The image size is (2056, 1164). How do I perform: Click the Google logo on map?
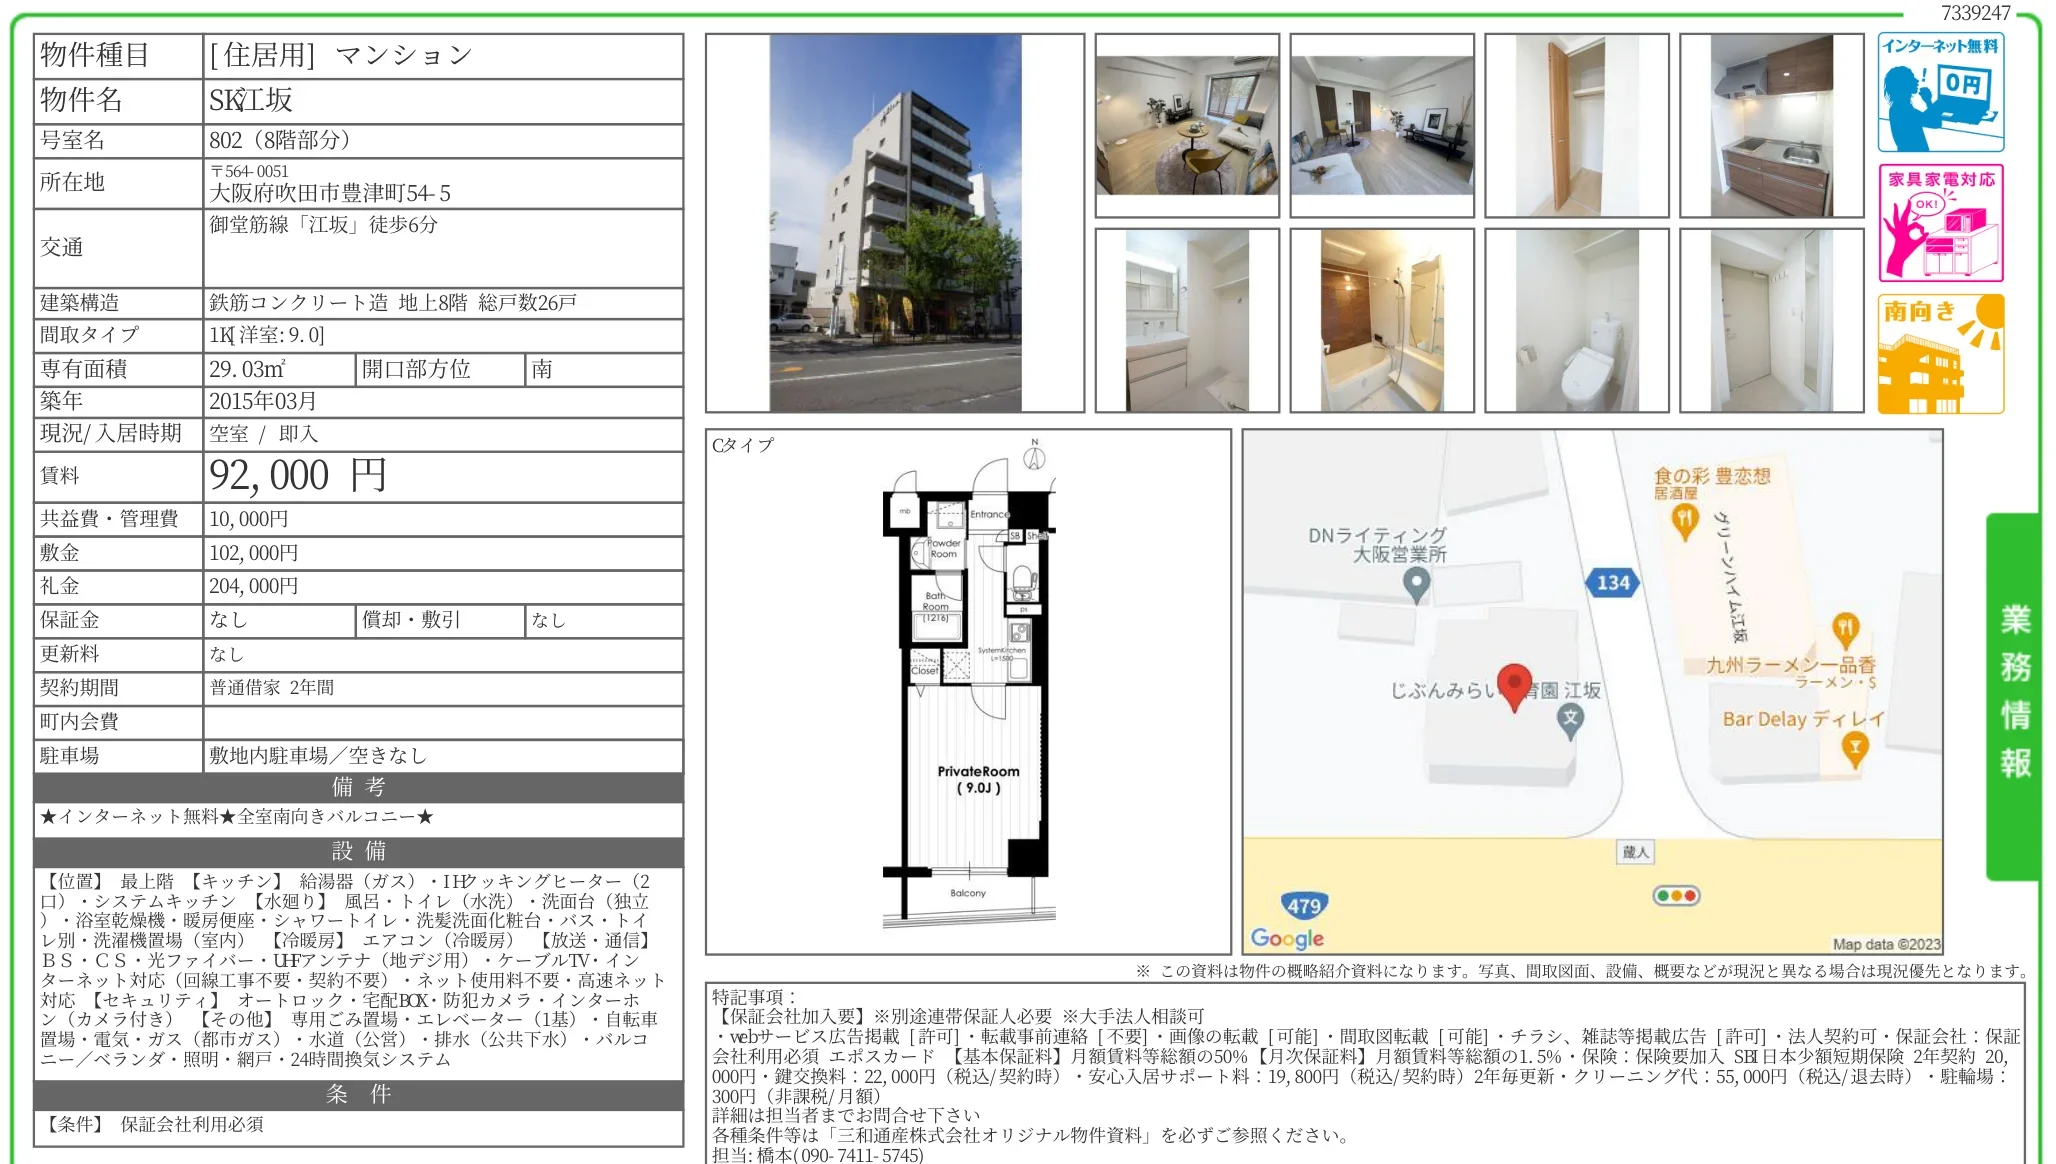coord(1287,938)
